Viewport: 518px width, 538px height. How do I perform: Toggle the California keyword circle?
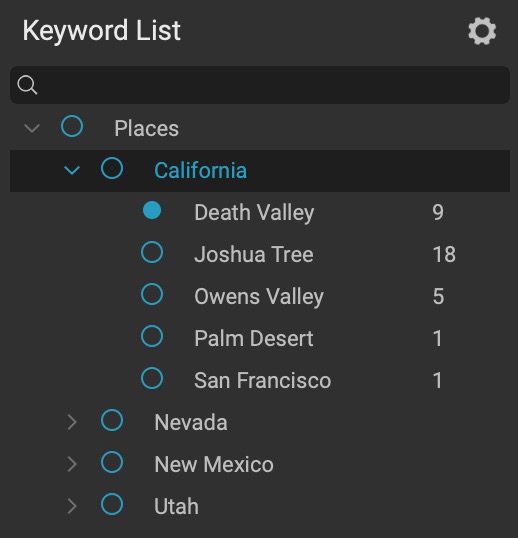click(112, 168)
